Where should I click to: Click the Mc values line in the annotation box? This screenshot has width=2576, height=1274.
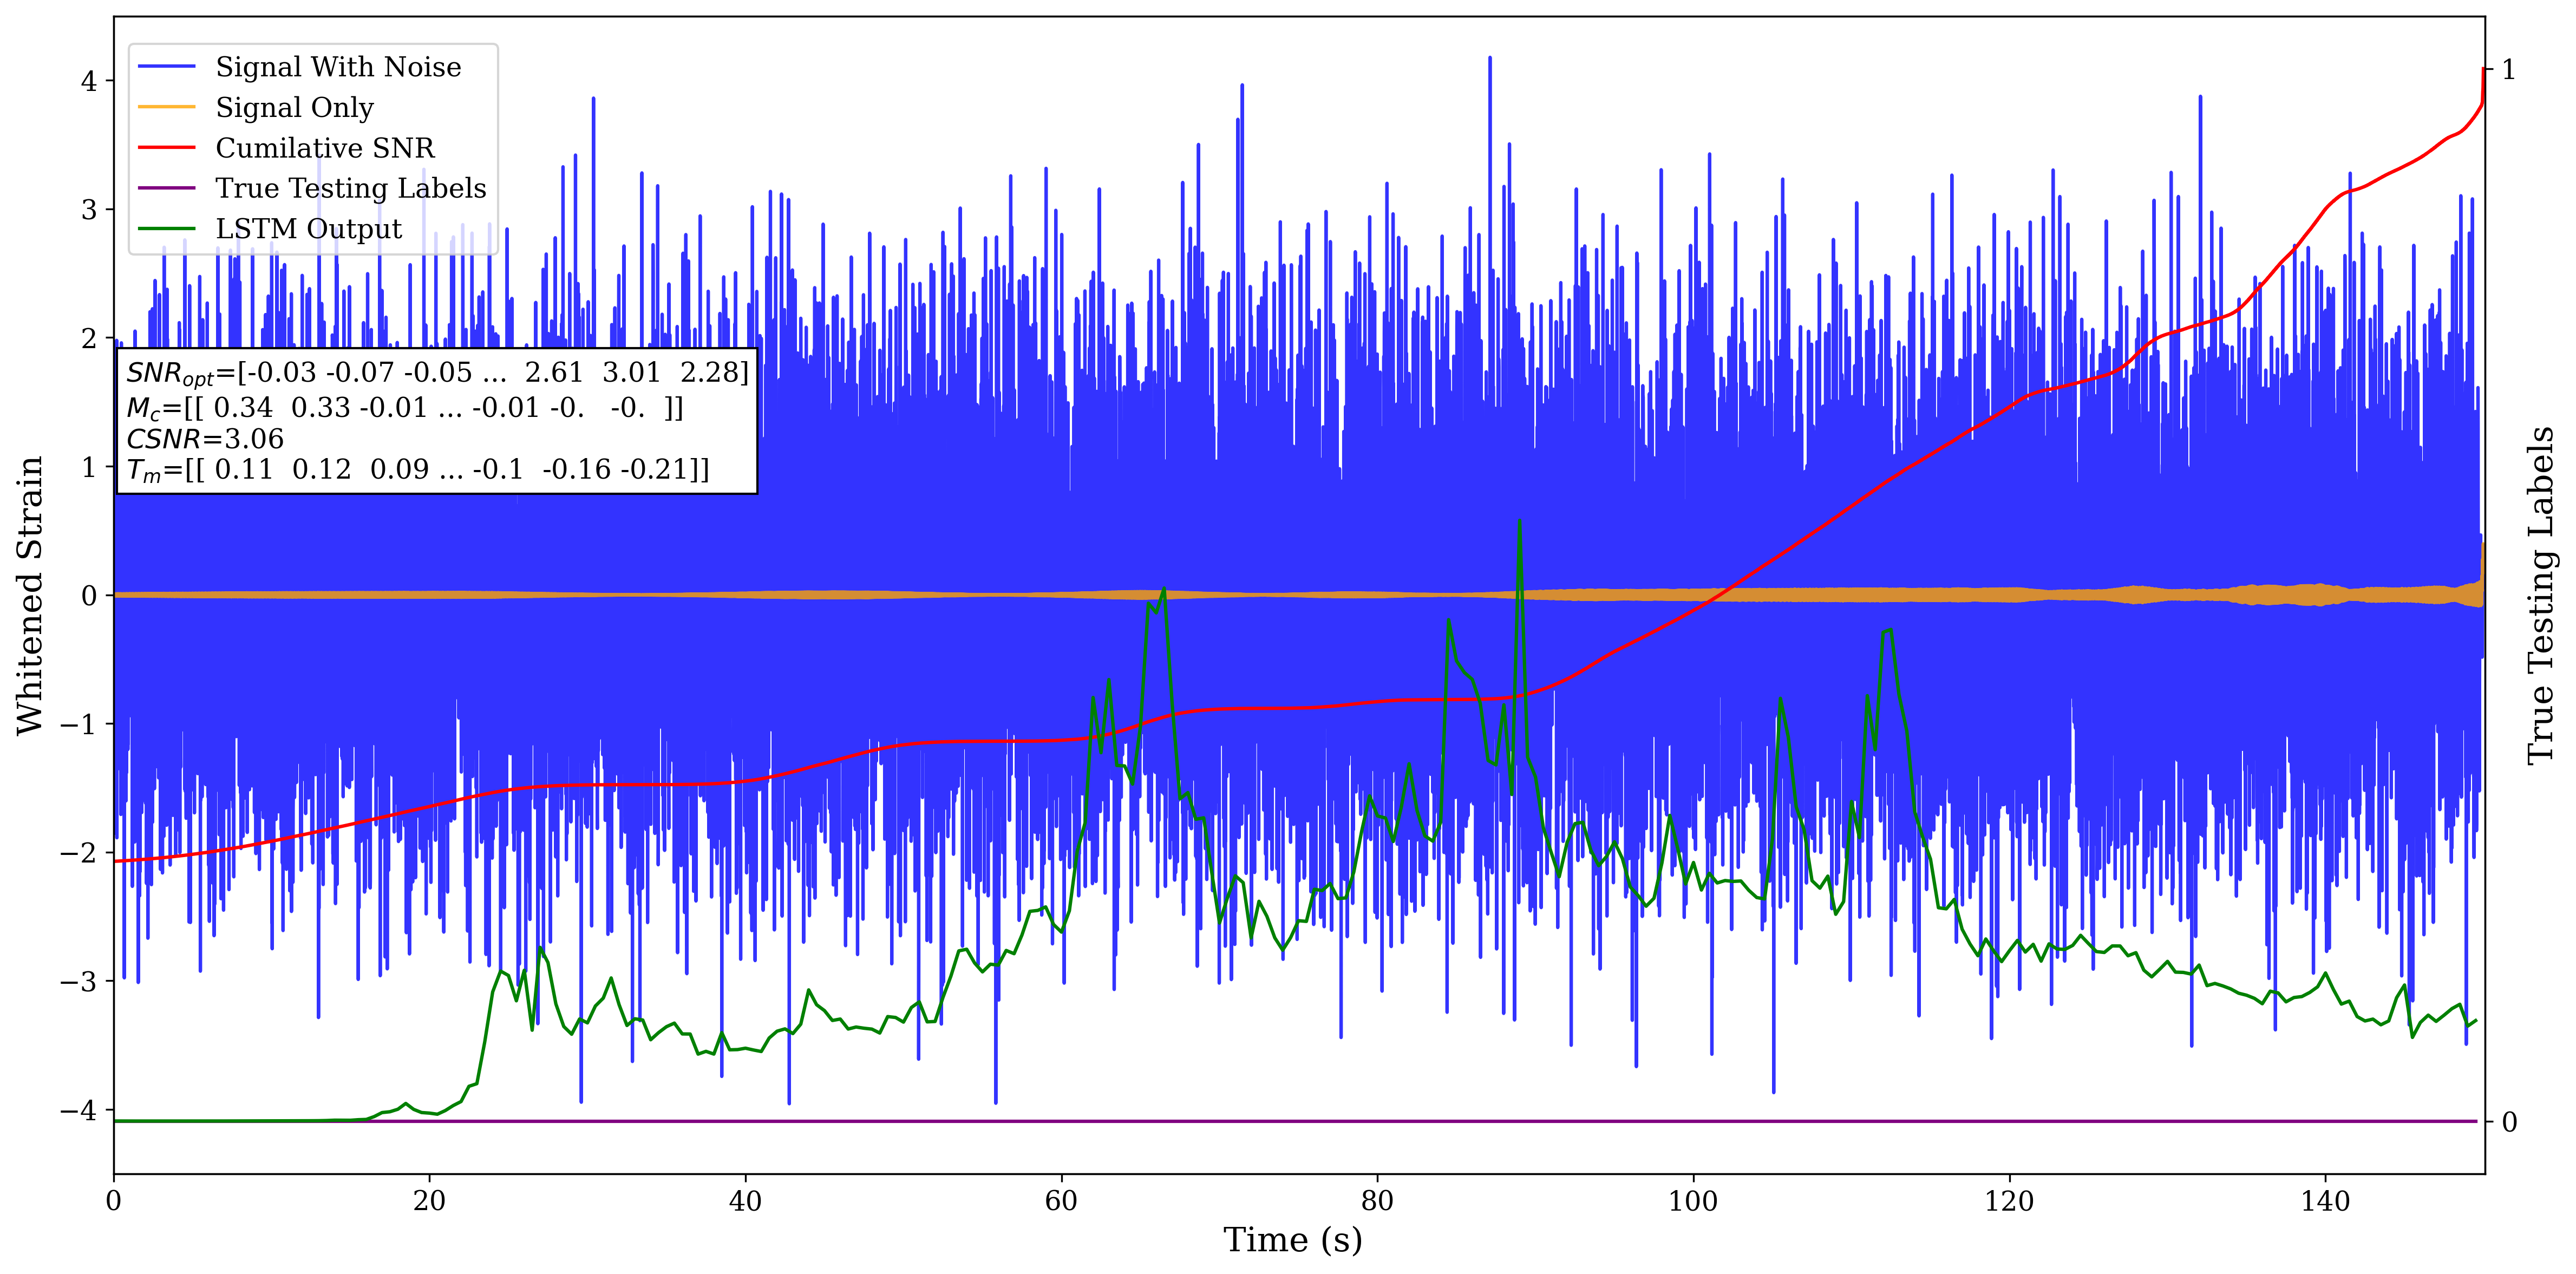pos(405,408)
